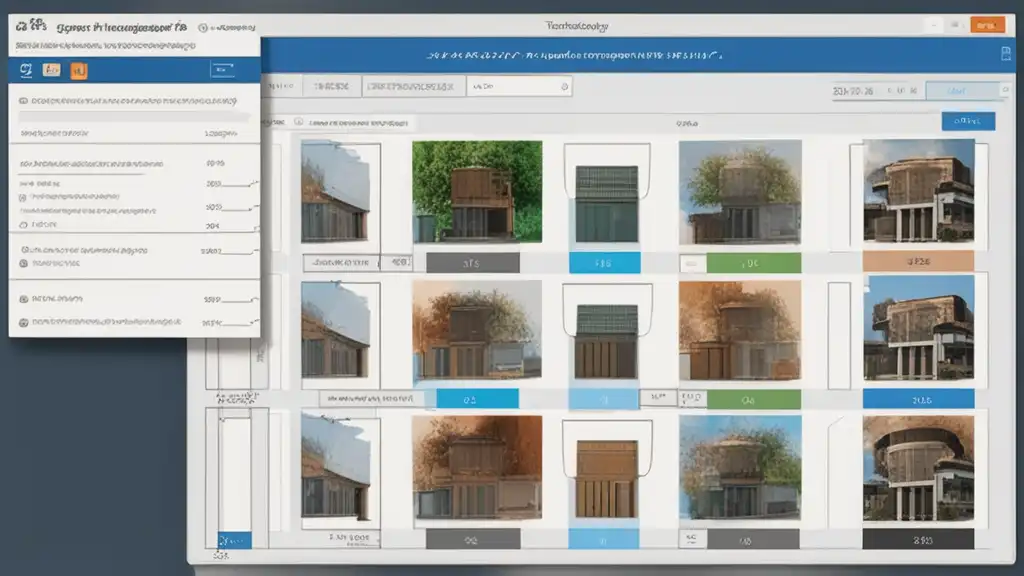The height and width of the screenshot is (576, 1024).
Task: Click the outlined box icon on the left panel's blue bar
Action: [x=222, y=69]
